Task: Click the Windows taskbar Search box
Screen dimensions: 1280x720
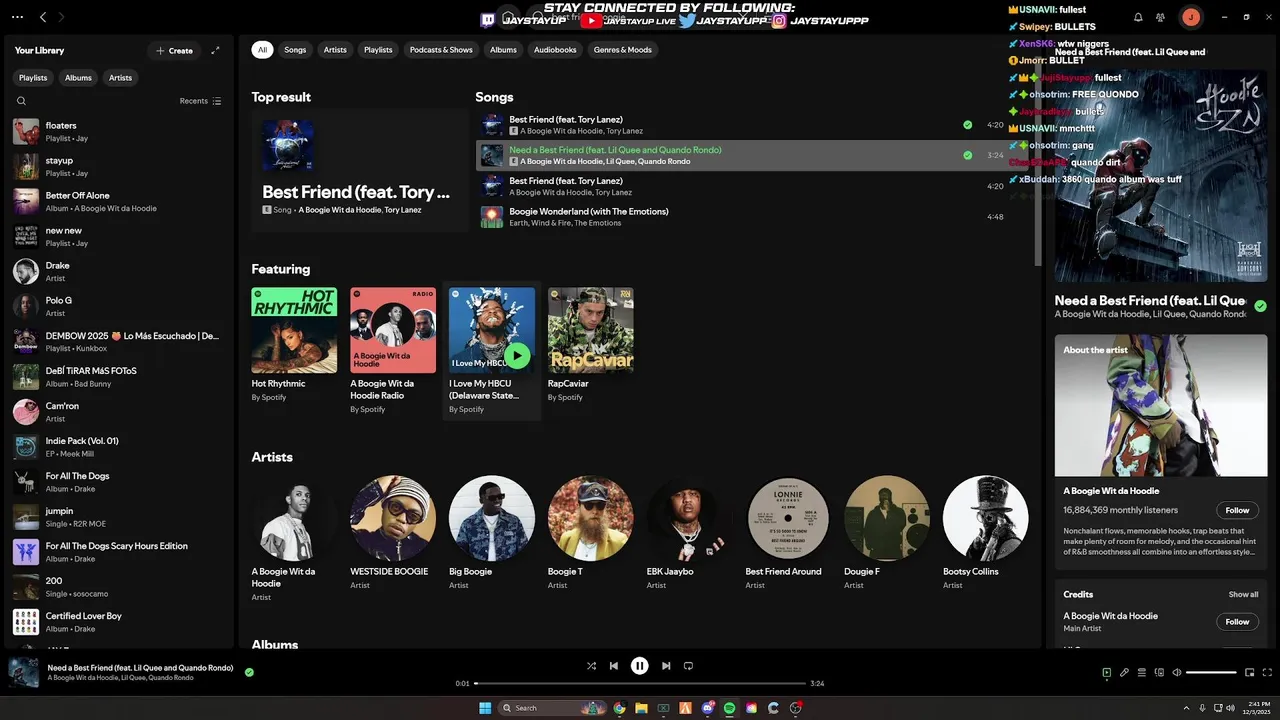Action: [x=553, y=708]
